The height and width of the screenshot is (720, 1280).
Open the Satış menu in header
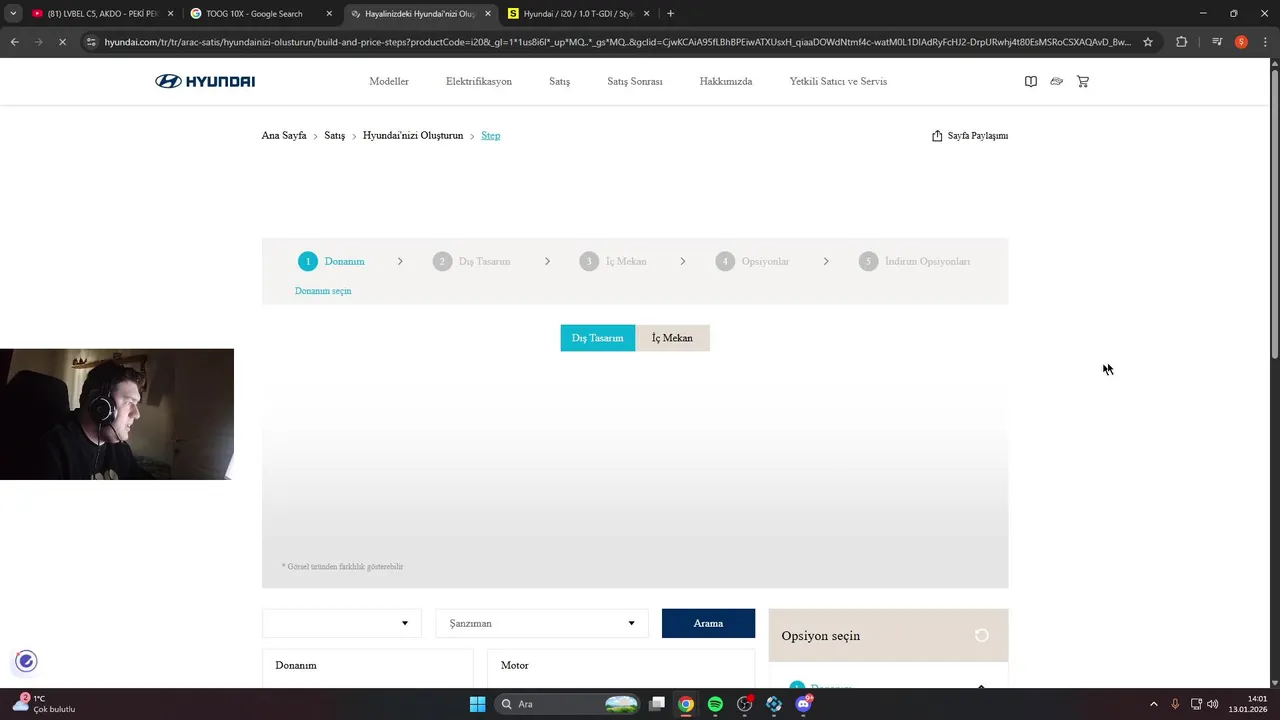click(x=559, y=81)
